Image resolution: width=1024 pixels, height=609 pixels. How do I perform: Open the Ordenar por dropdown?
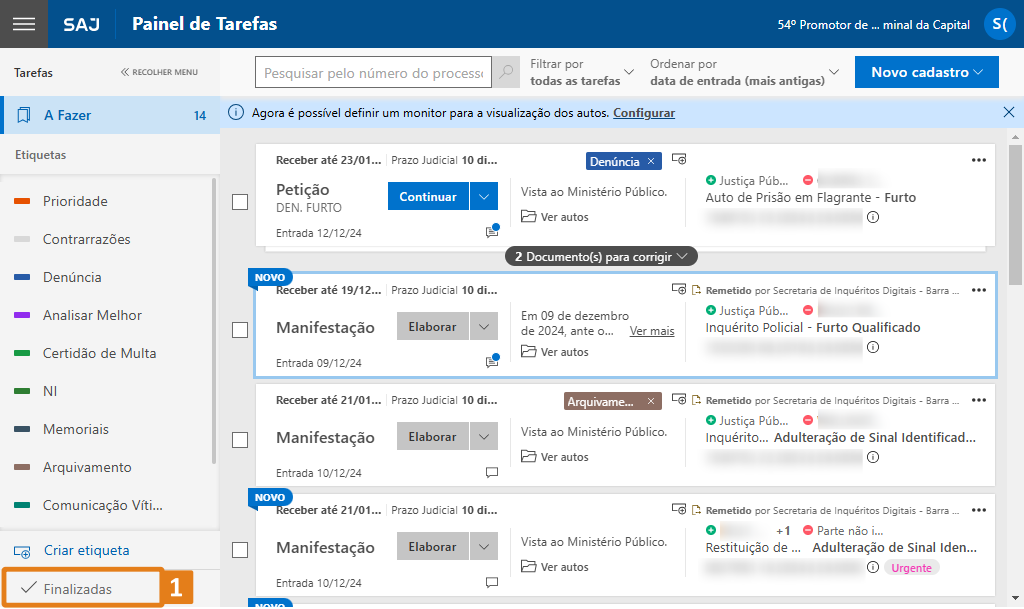tap(744, 72)
